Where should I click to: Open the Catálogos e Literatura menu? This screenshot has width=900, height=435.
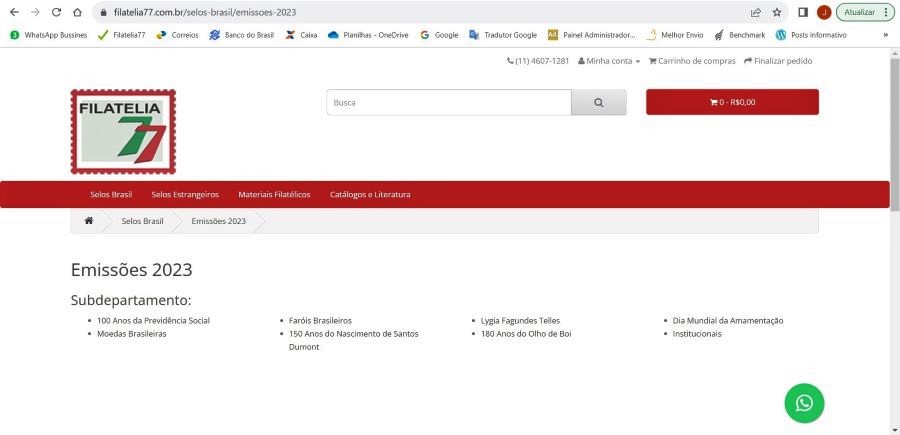pyautogui.click(x=370, y=194)
